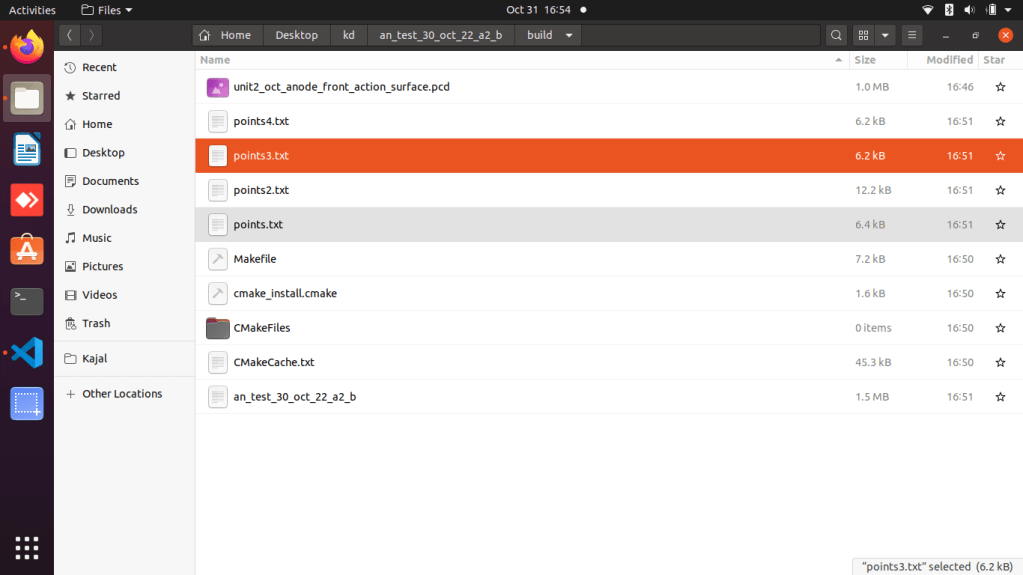The width and height of the screenshot is (1023, 575).
Task: Navigate to the kd path segment
Action: tap(348, 35)
